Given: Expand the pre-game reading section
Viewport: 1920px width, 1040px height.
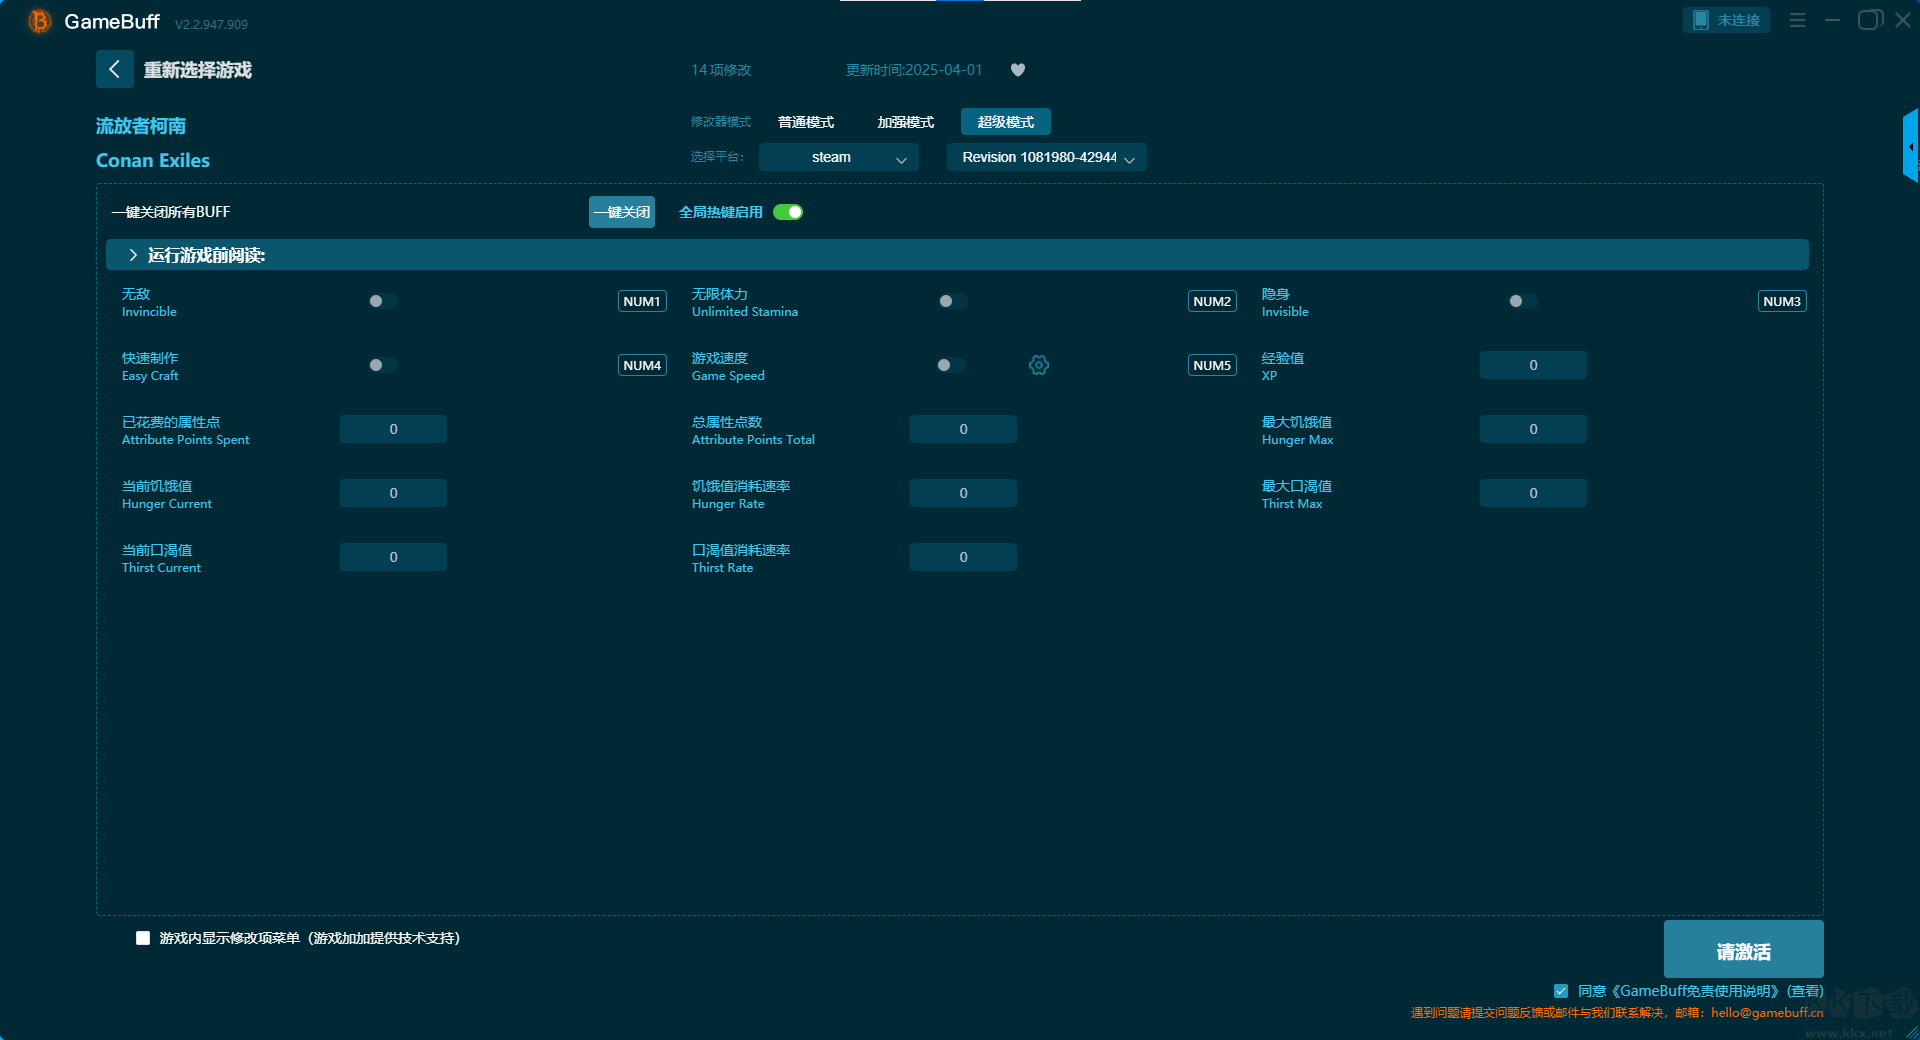Looking at the screenshot, I should 133,255.
